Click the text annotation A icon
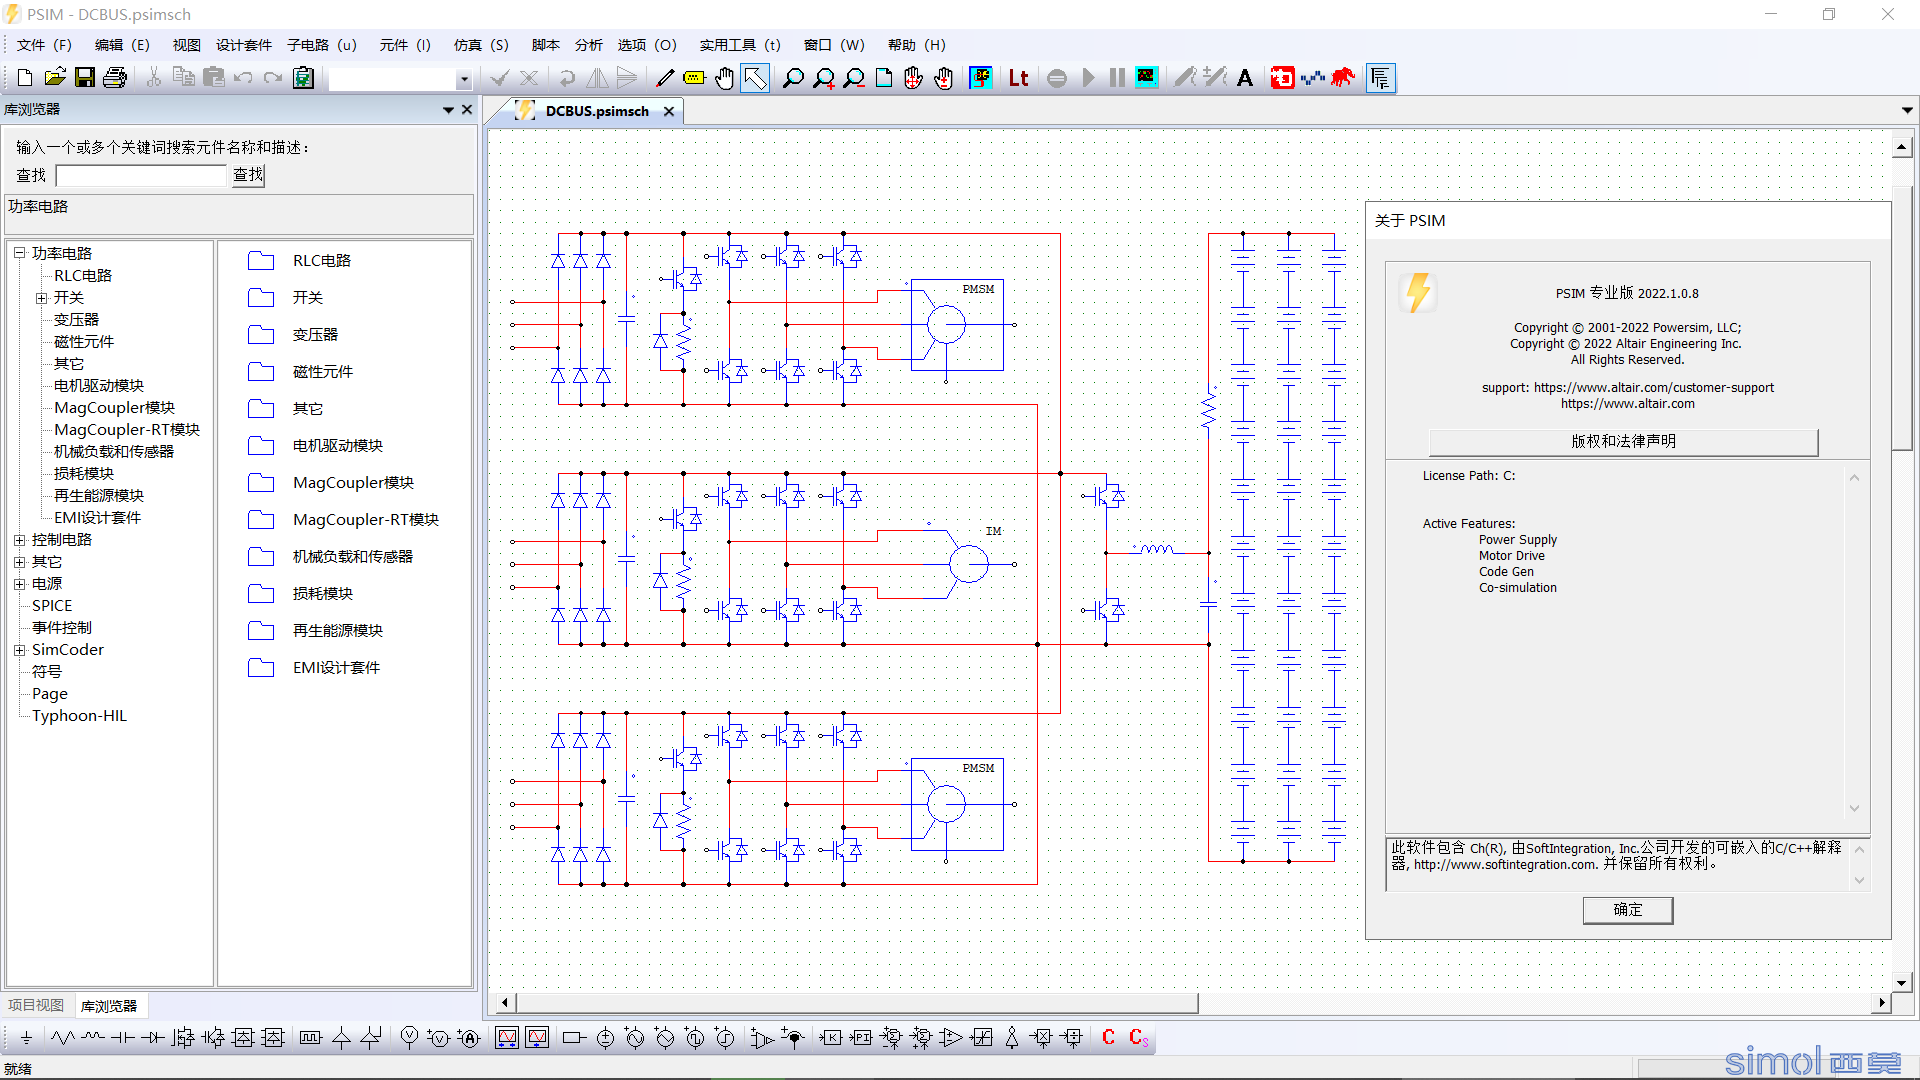 [1245, 78]
